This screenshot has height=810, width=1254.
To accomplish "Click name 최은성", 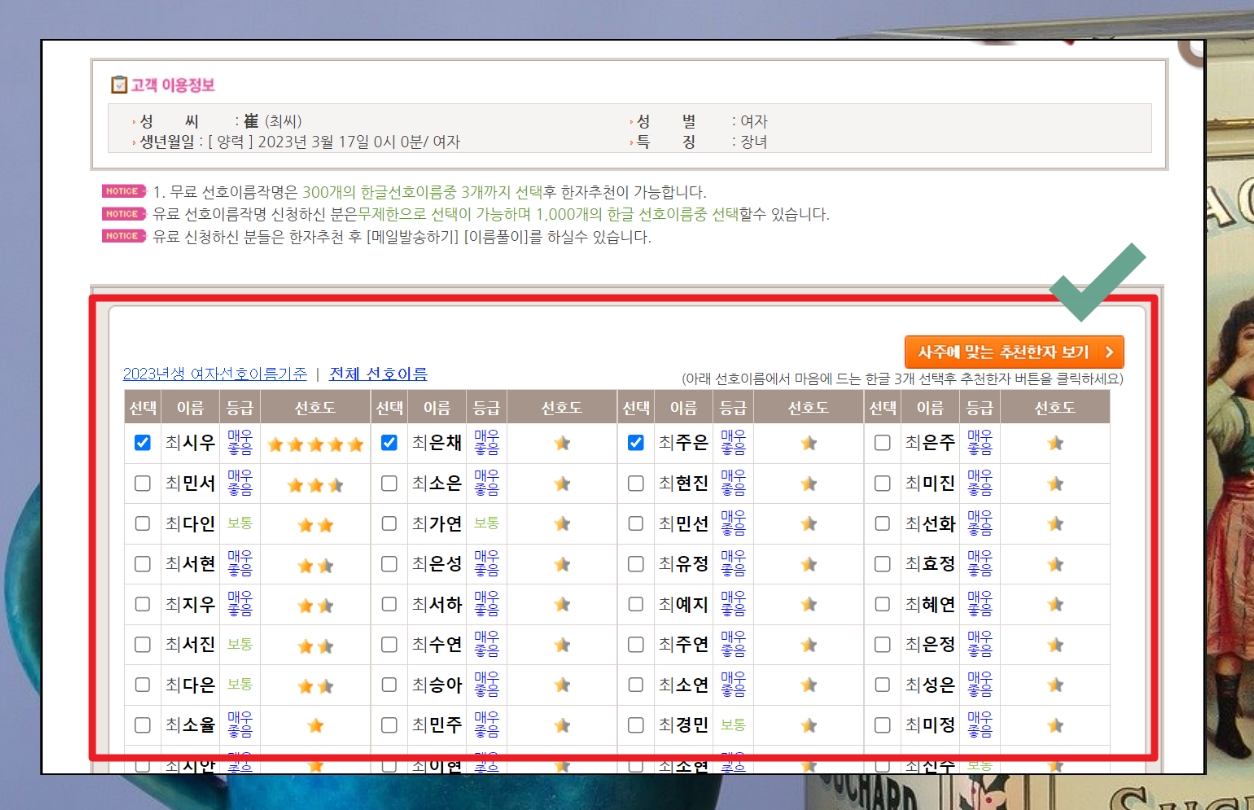I will click(x=437, y=564).
